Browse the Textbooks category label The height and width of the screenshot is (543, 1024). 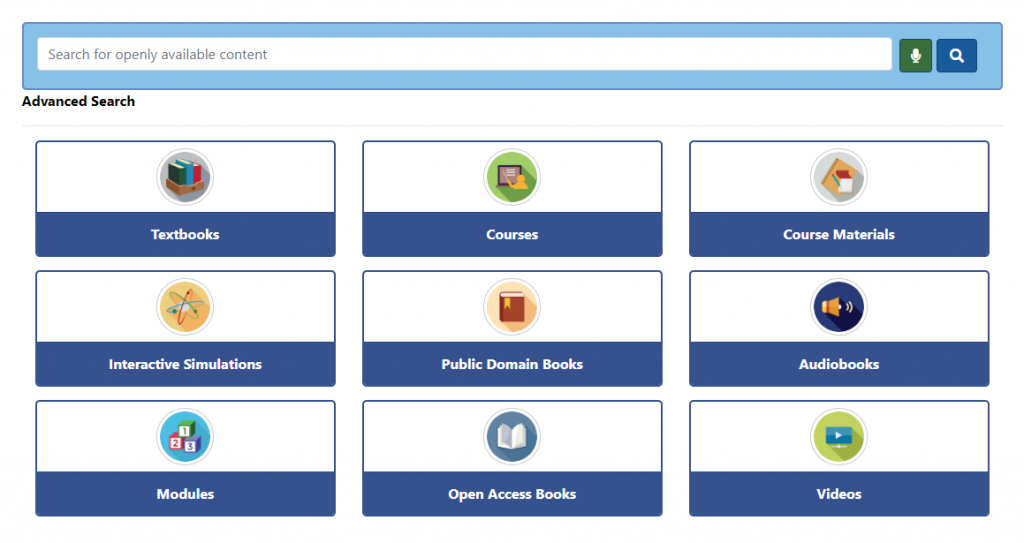click(x=185, y=234)
